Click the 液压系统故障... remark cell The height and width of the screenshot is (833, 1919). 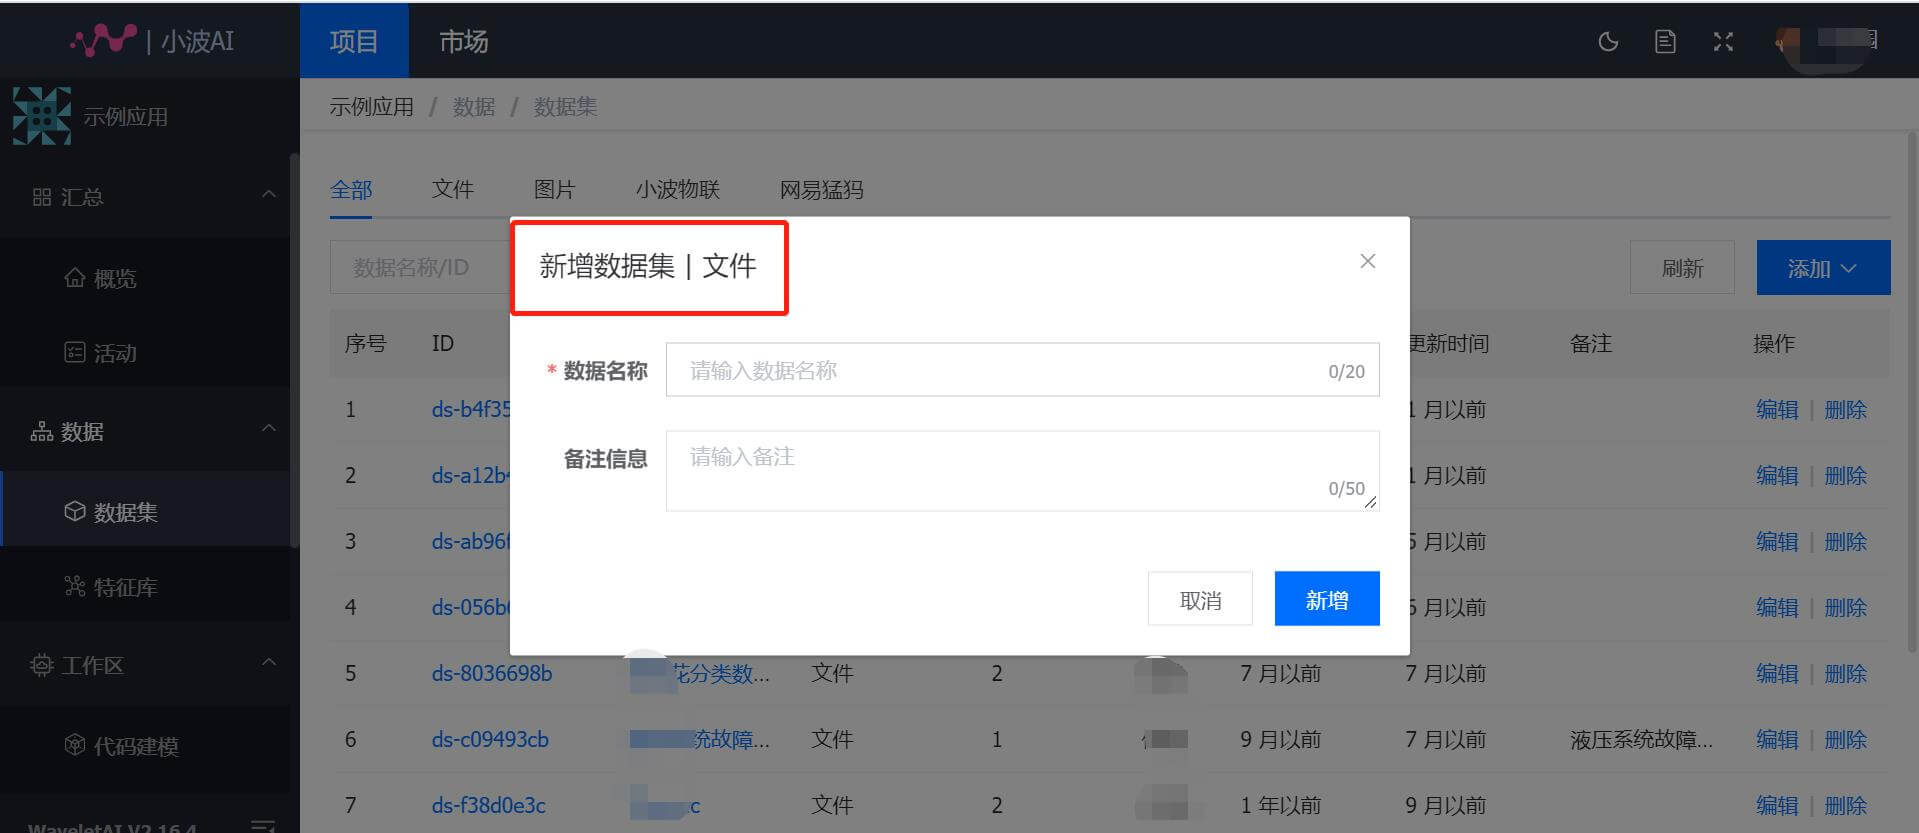[x=1641, y=740]
